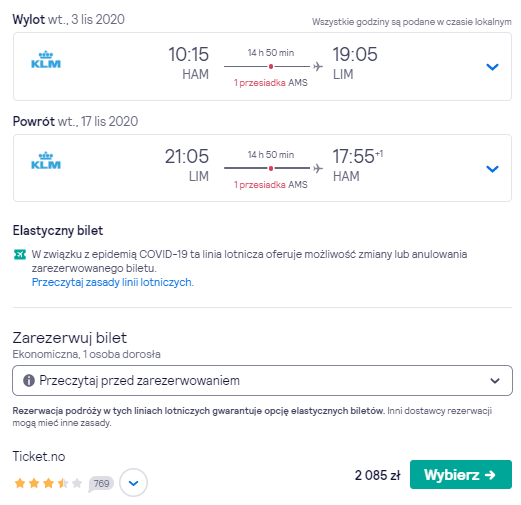Expand return LIM to HAM flight details

coord(492,169)
